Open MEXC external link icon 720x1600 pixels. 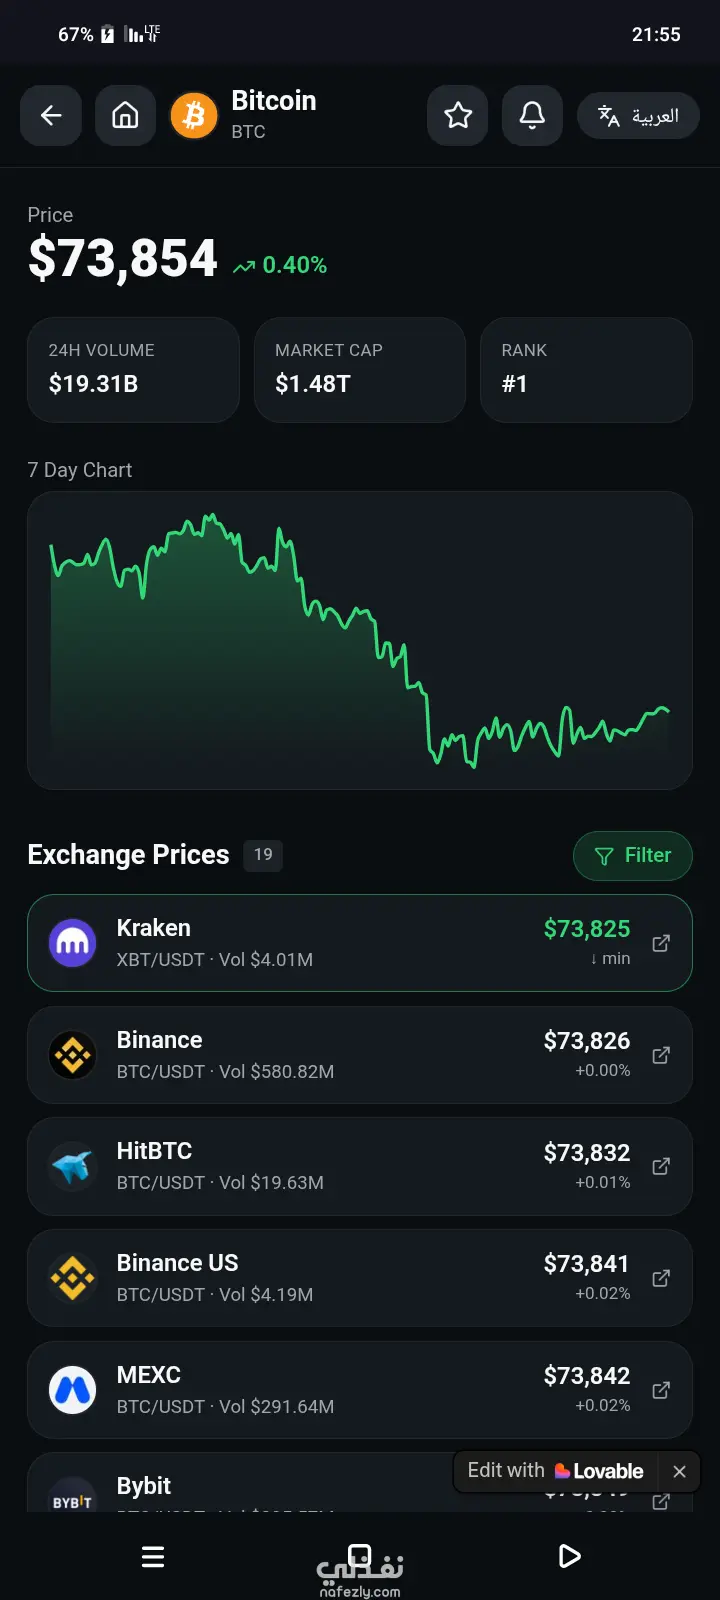tap(661, 1390)
